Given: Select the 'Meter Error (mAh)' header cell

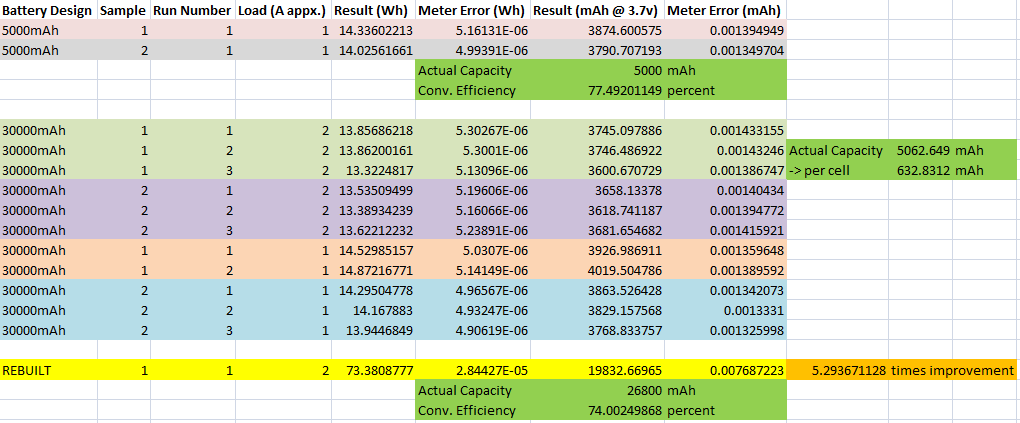Looking at the screenshot, I should pyautogui.click(x=725, y=10).
